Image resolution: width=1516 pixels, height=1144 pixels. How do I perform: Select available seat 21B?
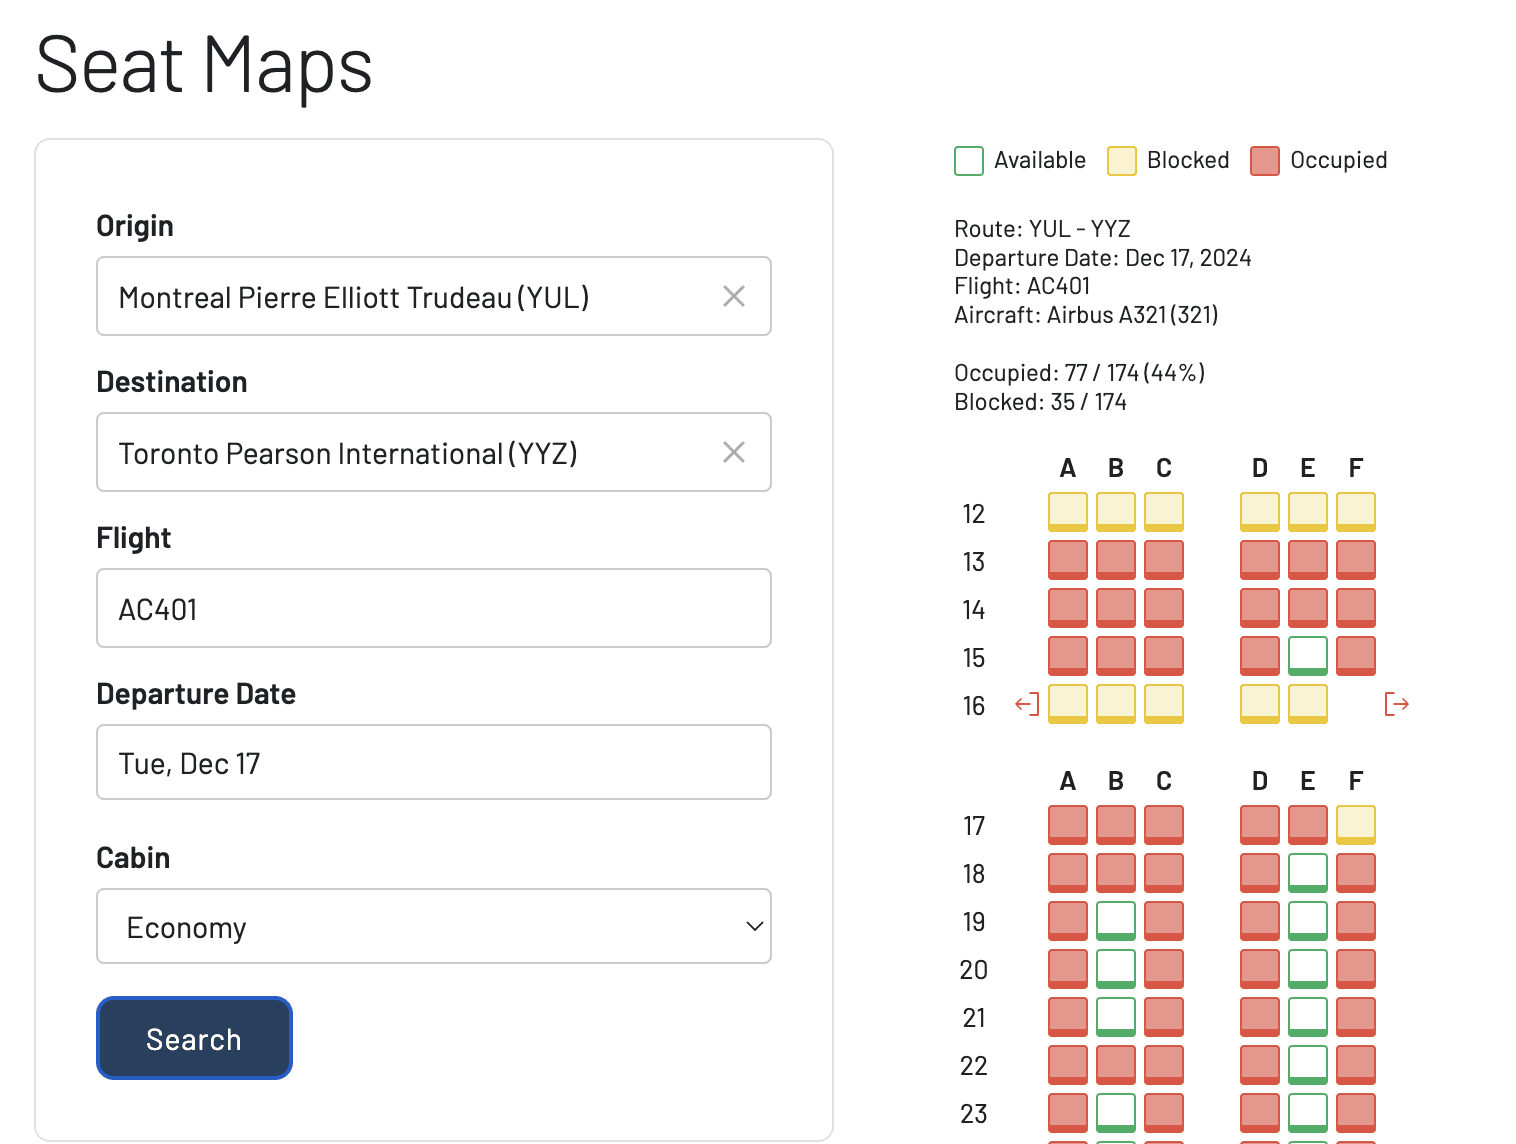pos(1116,1016)
